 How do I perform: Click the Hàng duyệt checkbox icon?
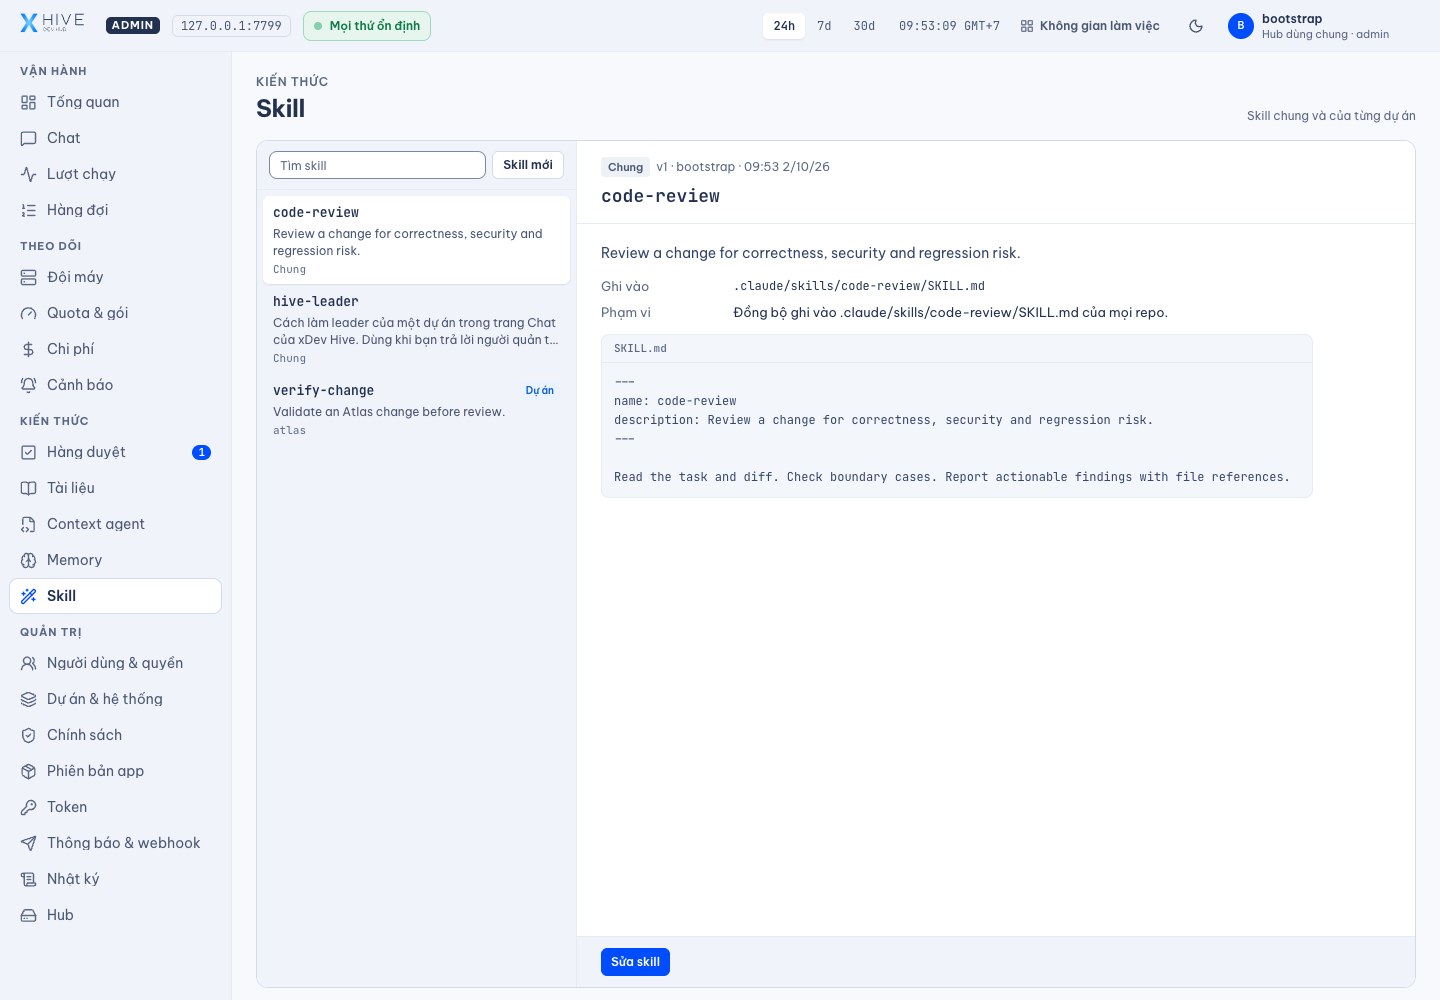click(29, 452)
